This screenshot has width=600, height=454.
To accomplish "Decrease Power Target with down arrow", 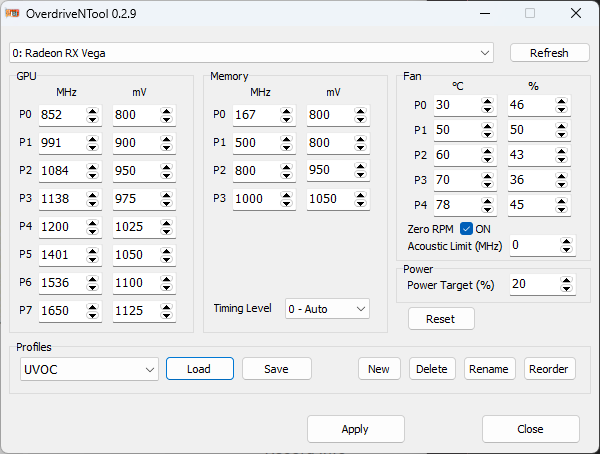I will (566, 288).
